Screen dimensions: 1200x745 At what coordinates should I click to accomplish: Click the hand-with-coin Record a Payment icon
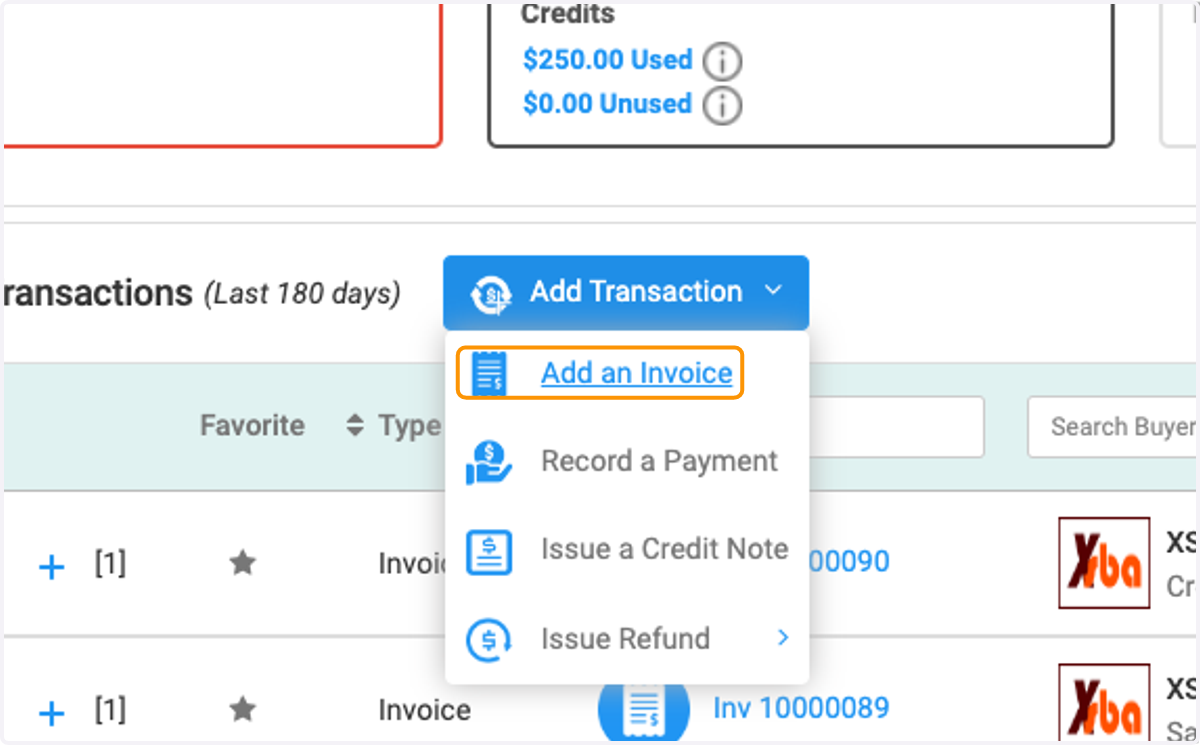[x=489, y=462]
